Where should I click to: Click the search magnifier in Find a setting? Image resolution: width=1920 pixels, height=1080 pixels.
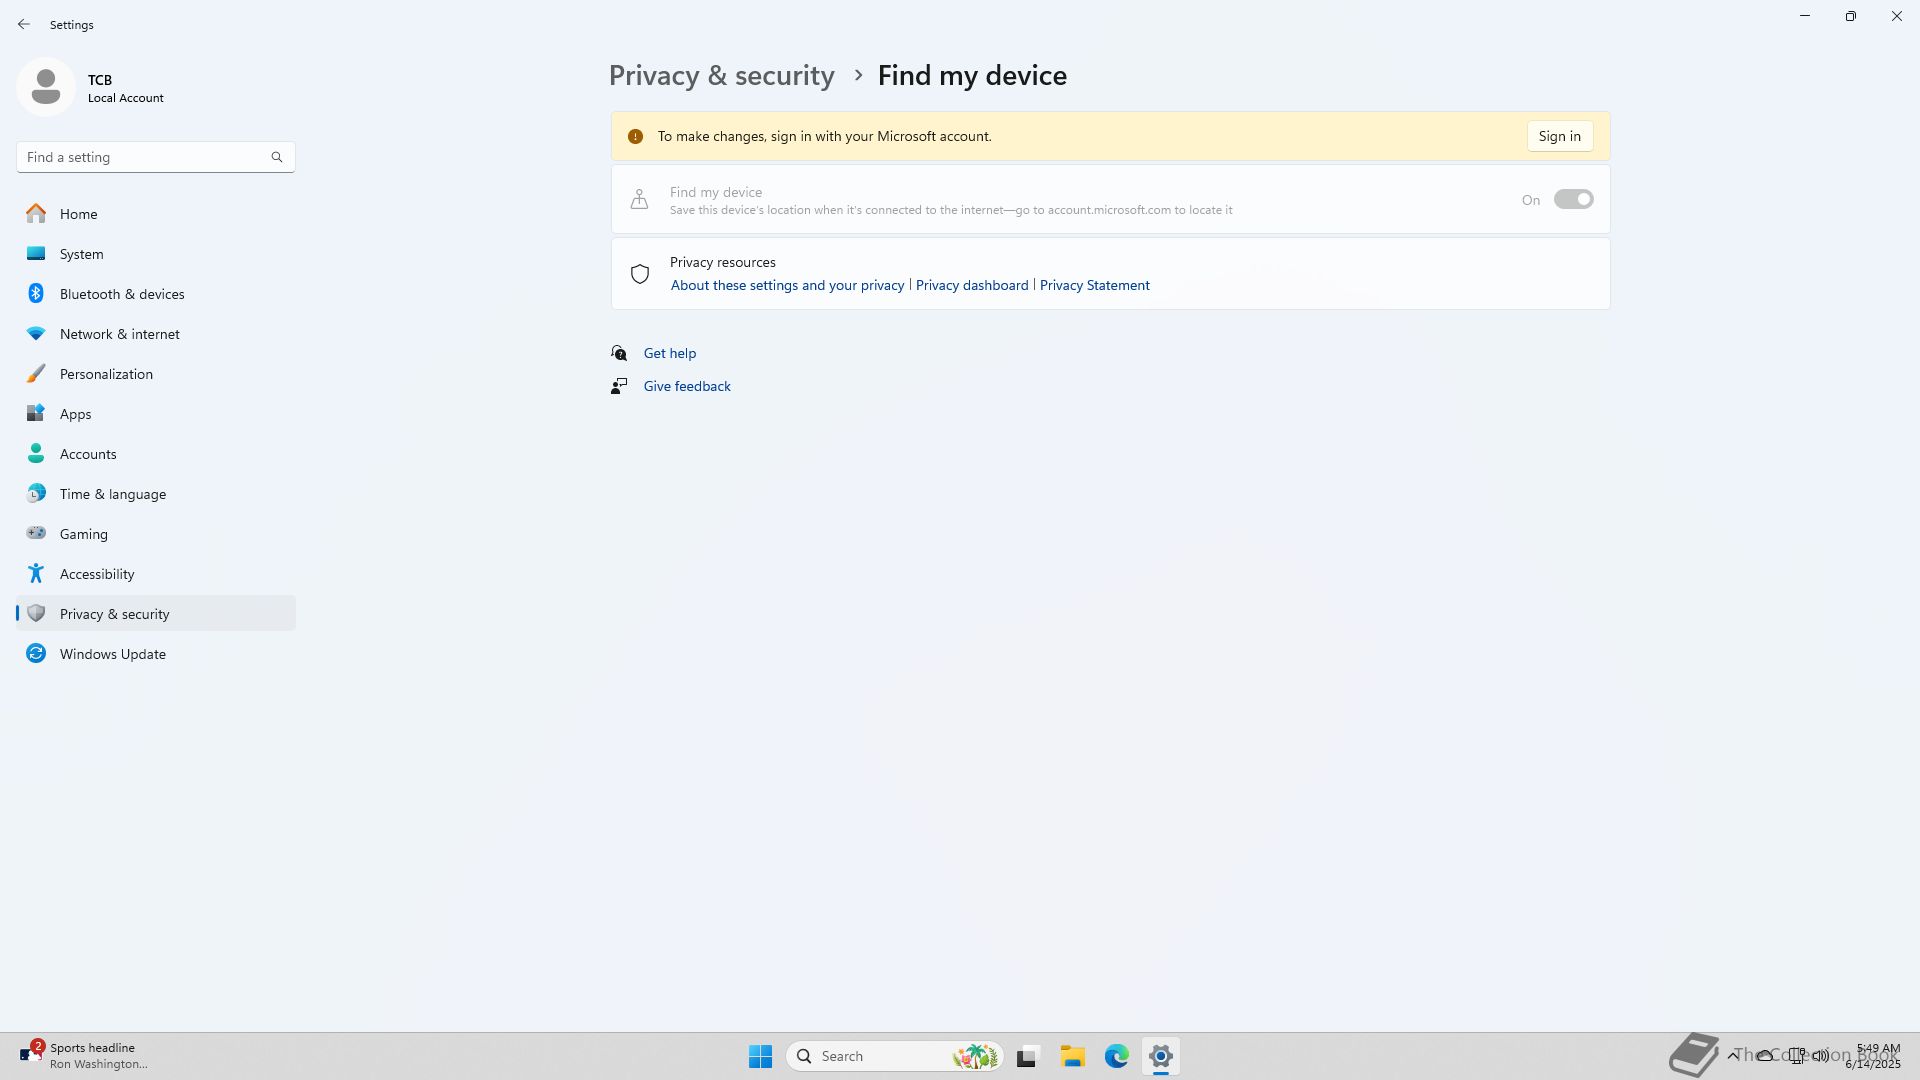pyautogui.click(x=277, y=157)
